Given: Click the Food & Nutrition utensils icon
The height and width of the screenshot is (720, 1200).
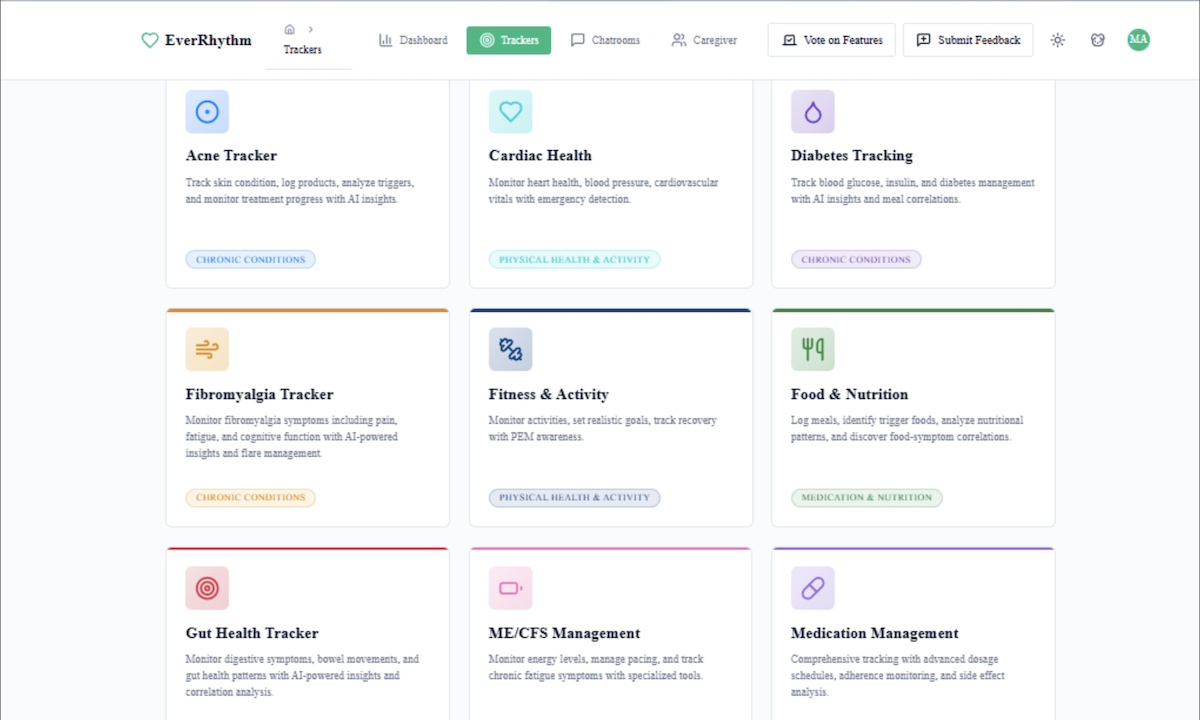Looking at the screenshot, I should [x=812, y=350].
